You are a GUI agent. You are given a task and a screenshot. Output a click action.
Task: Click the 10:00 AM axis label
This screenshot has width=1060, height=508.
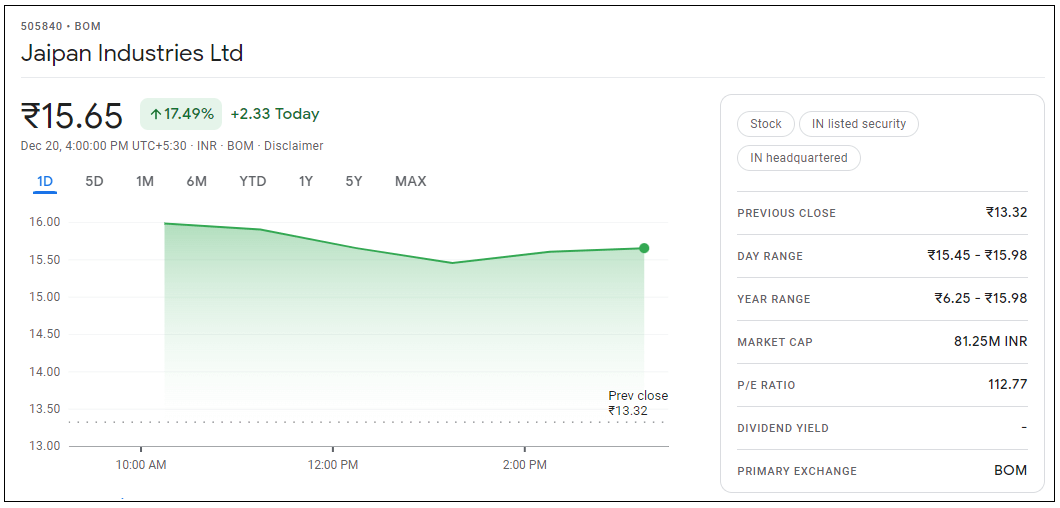point(141,465)
